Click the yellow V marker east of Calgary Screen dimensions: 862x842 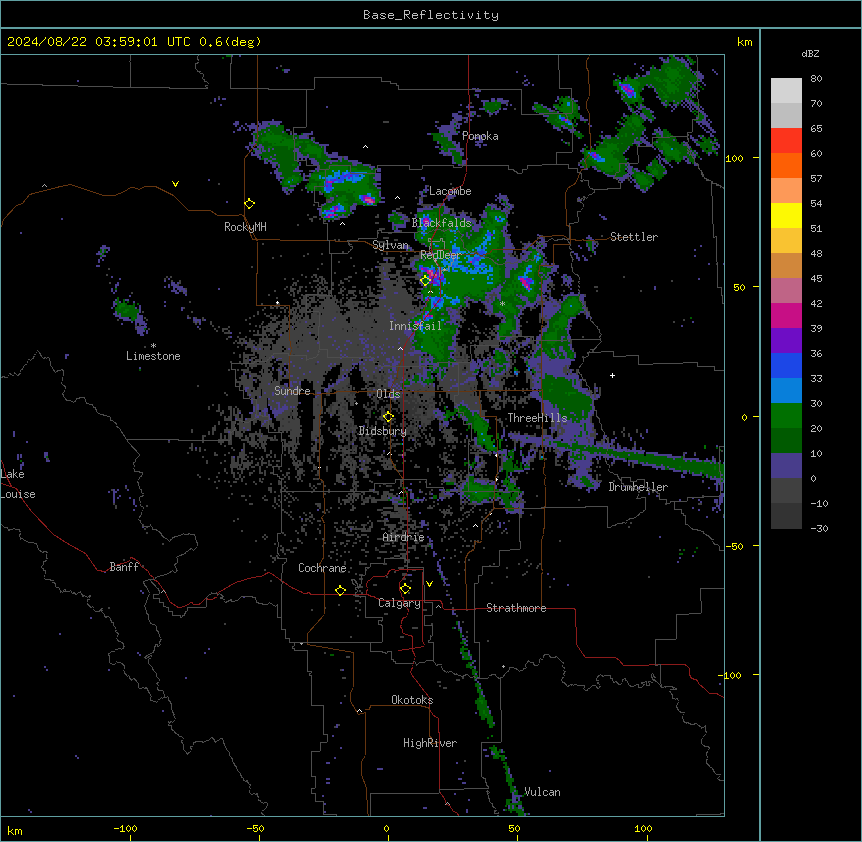pyautogui.click(x=429, y=584)
